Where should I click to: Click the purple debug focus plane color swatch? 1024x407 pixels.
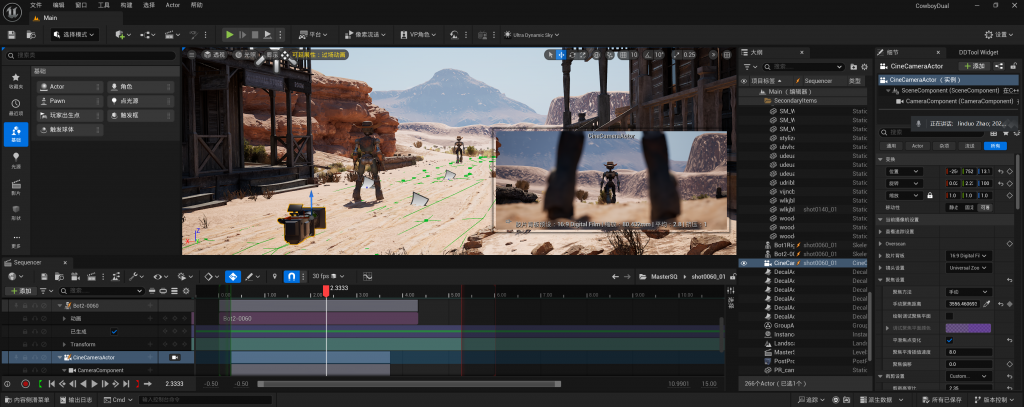point(967,328)
